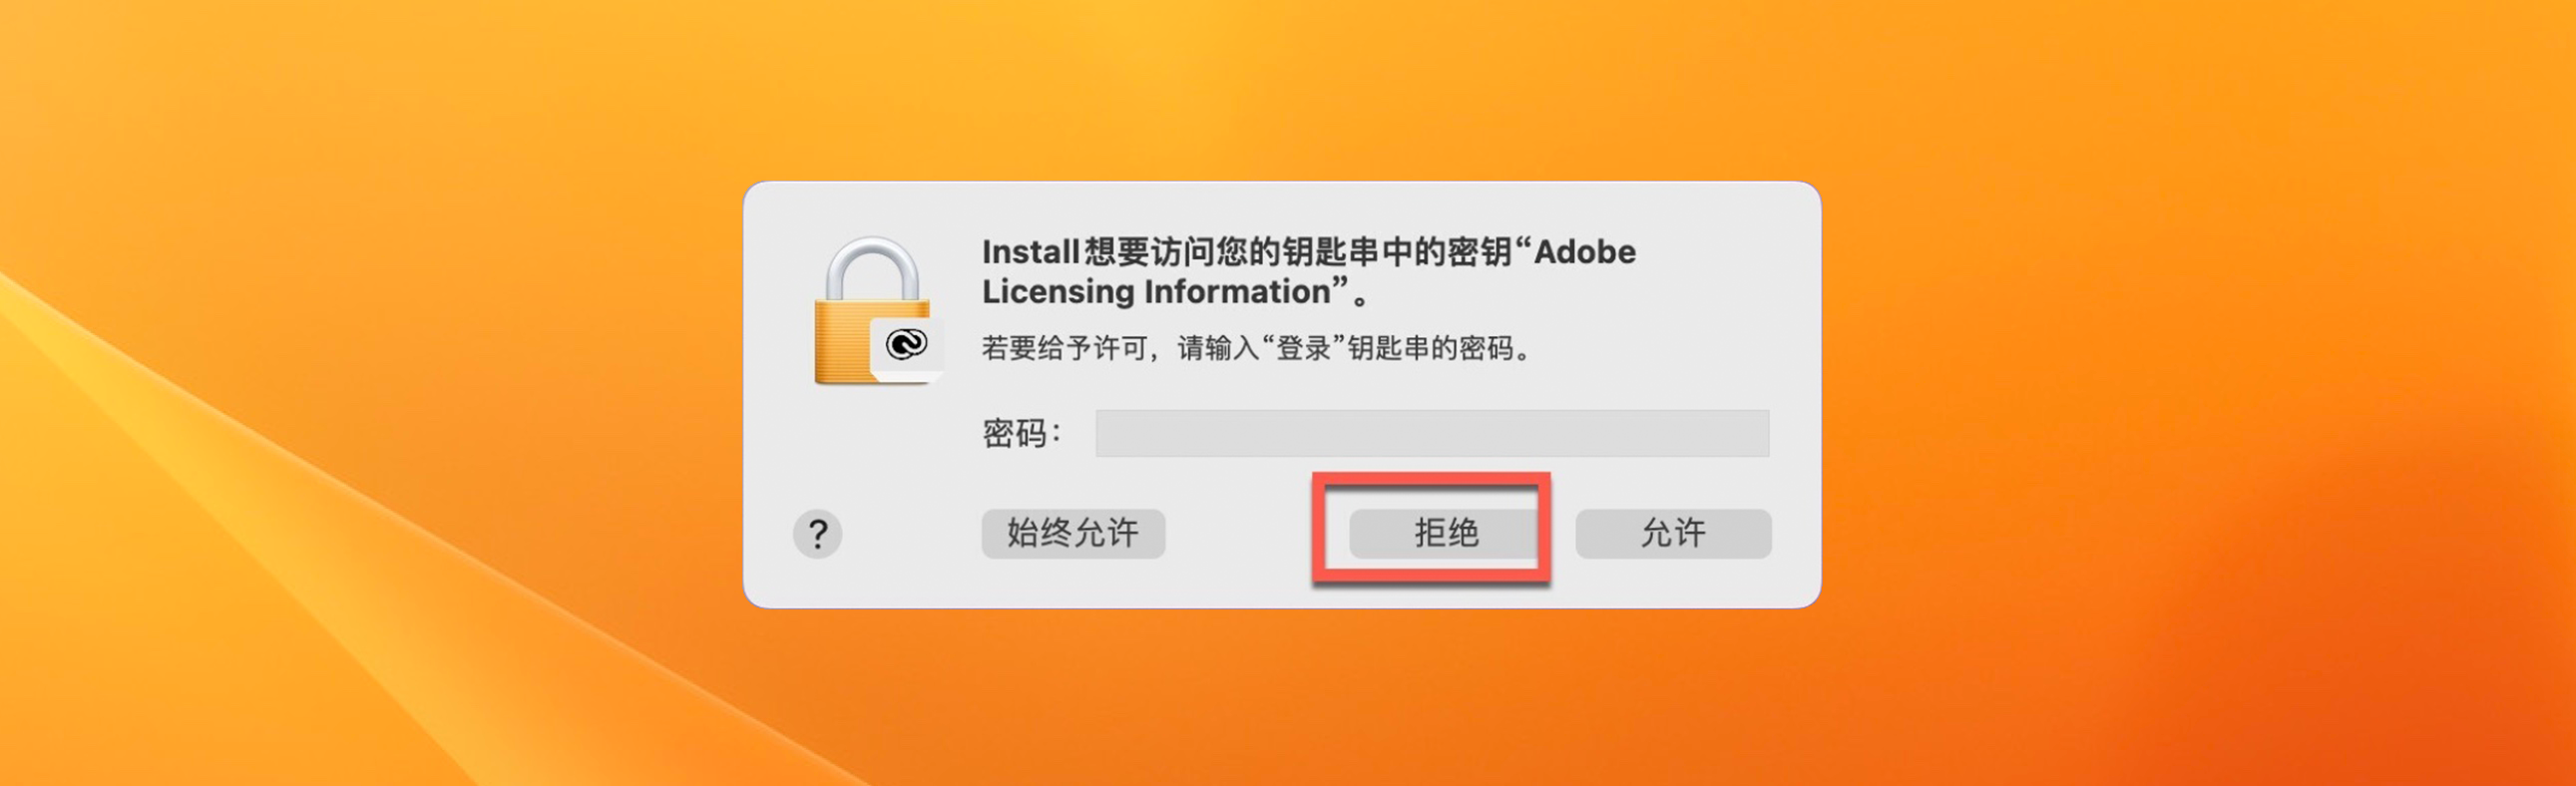Click the word "Install" in the title
This screenshot has height=786, width=2576.
click(1029, 252)
